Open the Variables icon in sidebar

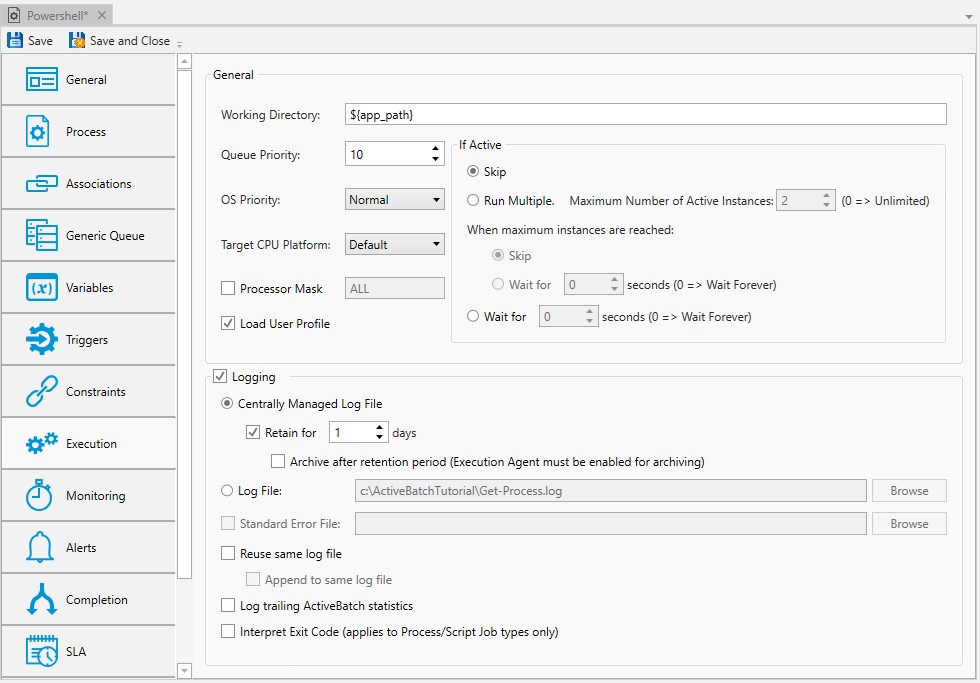[41, 288]
